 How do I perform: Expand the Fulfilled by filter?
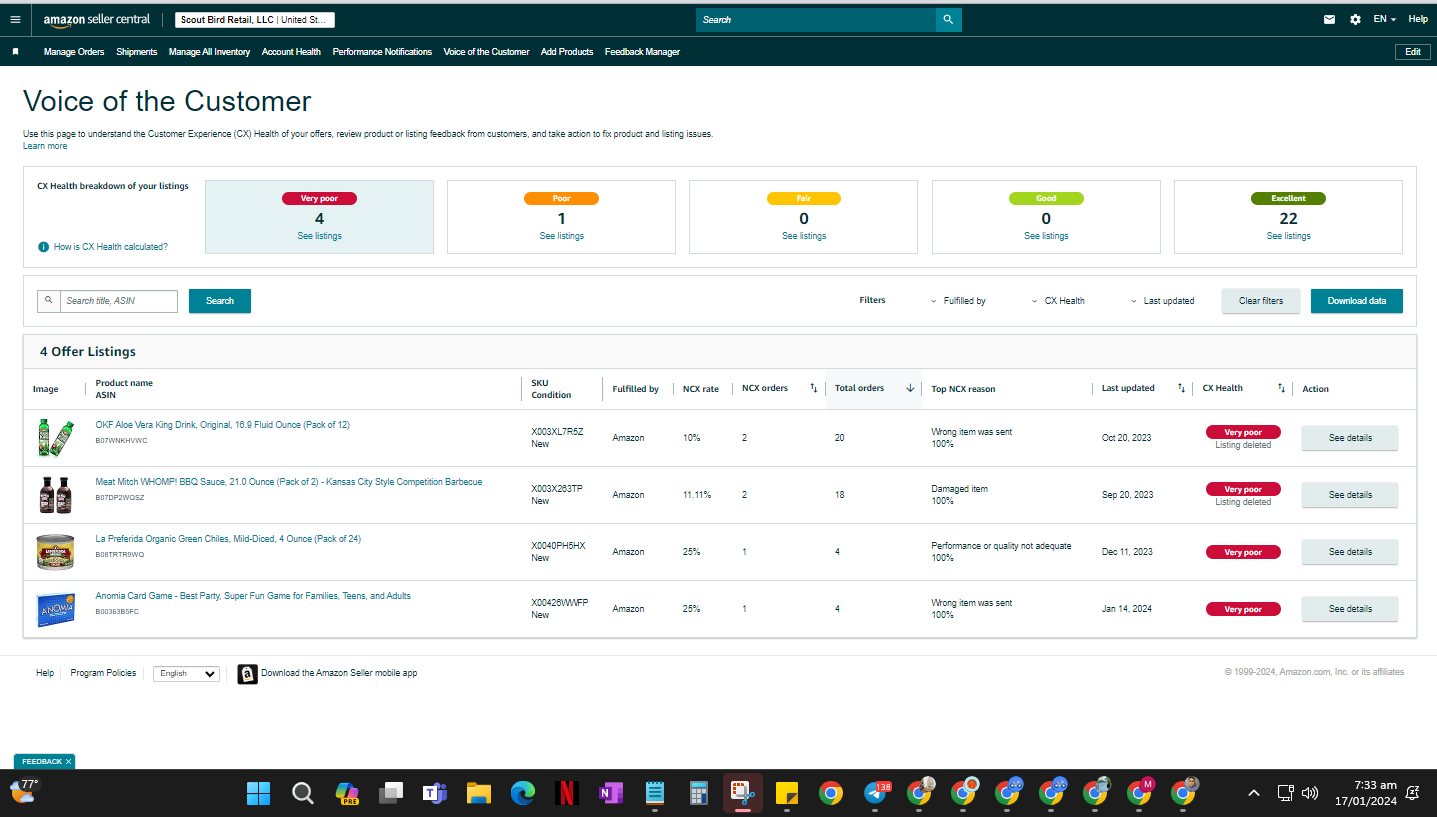point(958,301)
